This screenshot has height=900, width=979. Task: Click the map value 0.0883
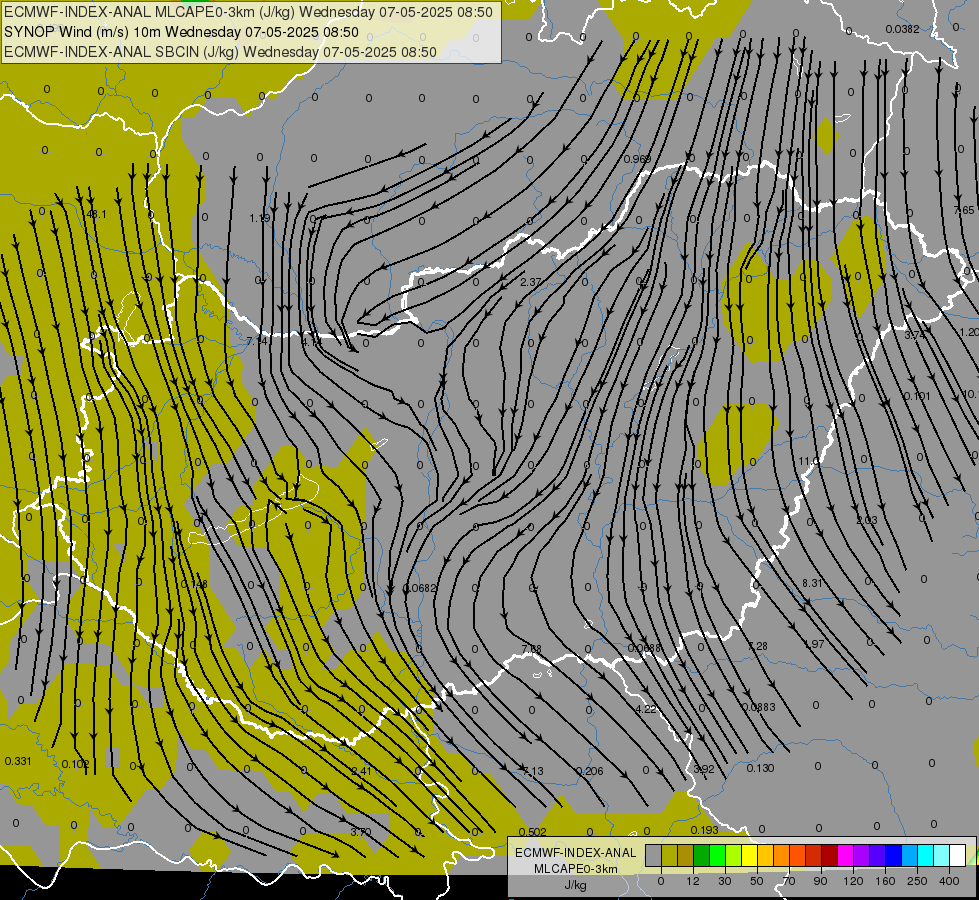(x=759, y=707)
